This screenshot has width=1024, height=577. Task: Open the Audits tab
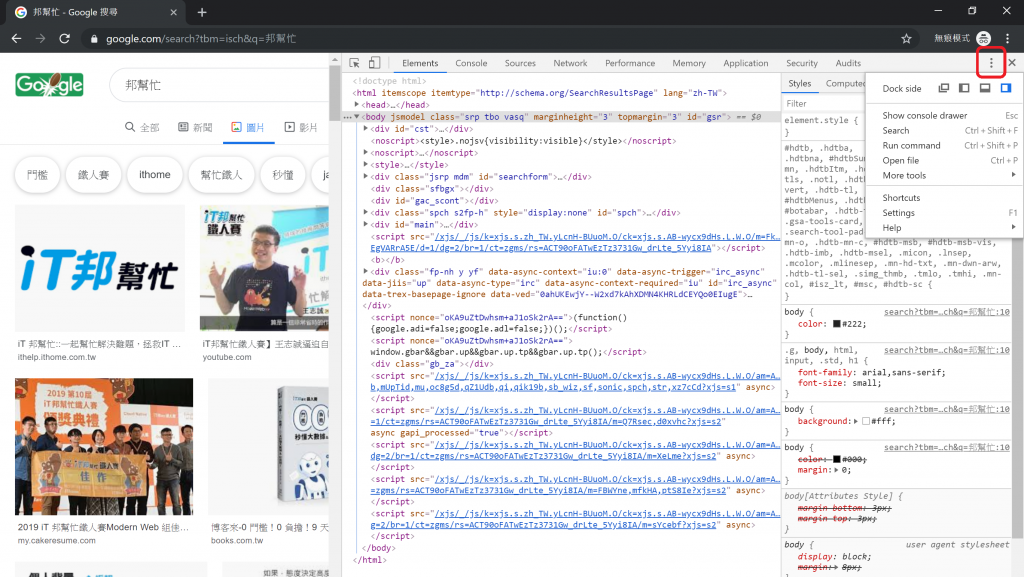tap(848, 63)
